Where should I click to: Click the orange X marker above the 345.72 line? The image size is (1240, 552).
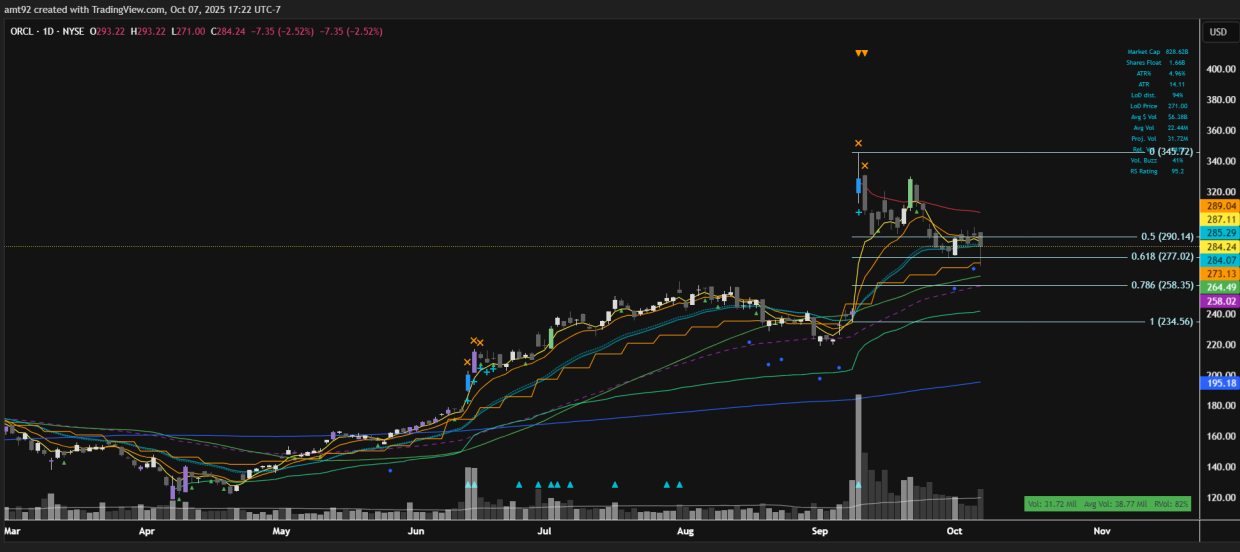pos(858,144)
